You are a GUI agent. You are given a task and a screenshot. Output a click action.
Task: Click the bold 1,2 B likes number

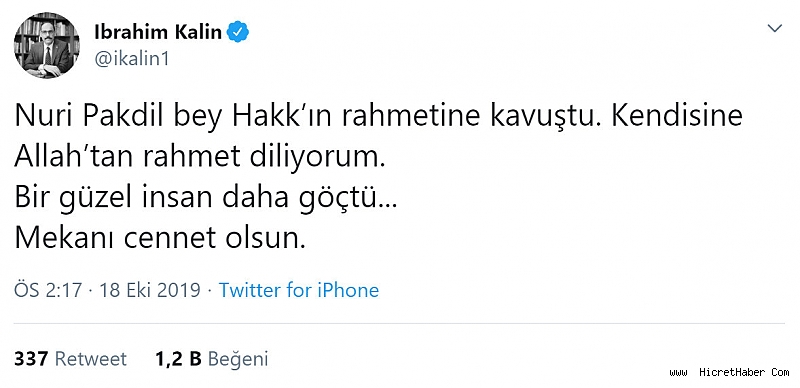(x=179, y=359)
